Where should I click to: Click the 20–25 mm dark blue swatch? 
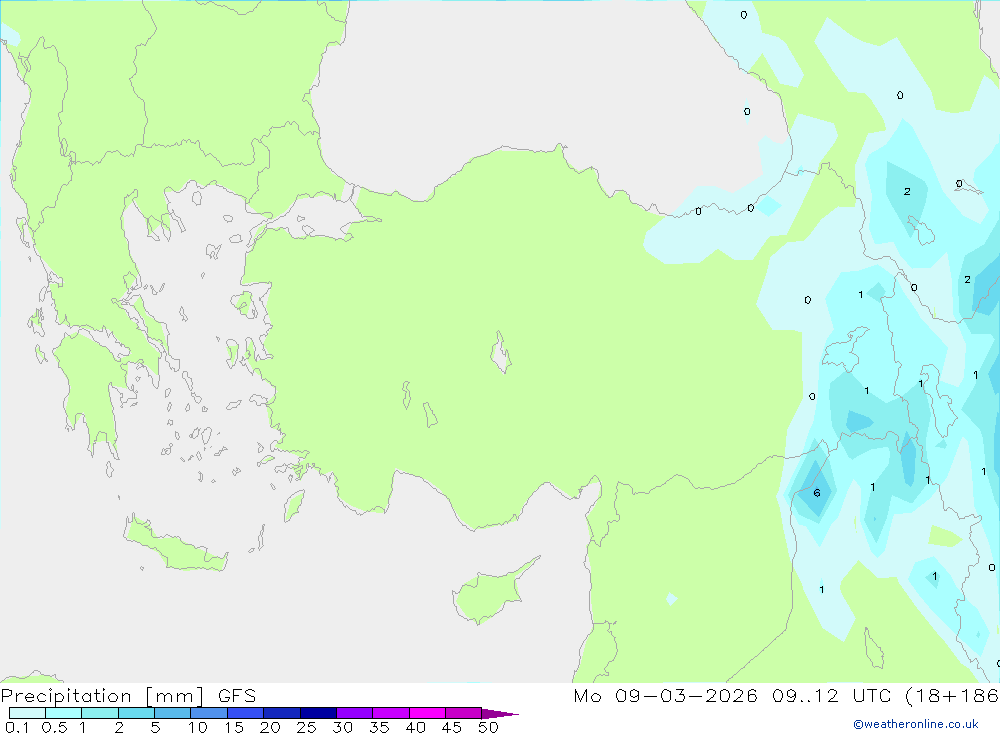[282, 713]
